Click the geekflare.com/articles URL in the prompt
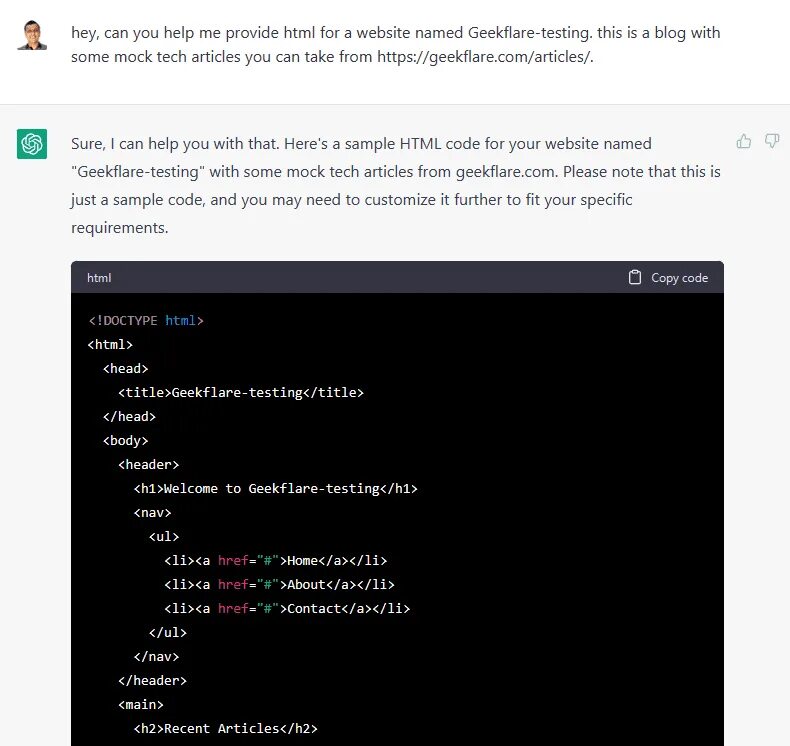790x746 pixels. click(485, 56)
